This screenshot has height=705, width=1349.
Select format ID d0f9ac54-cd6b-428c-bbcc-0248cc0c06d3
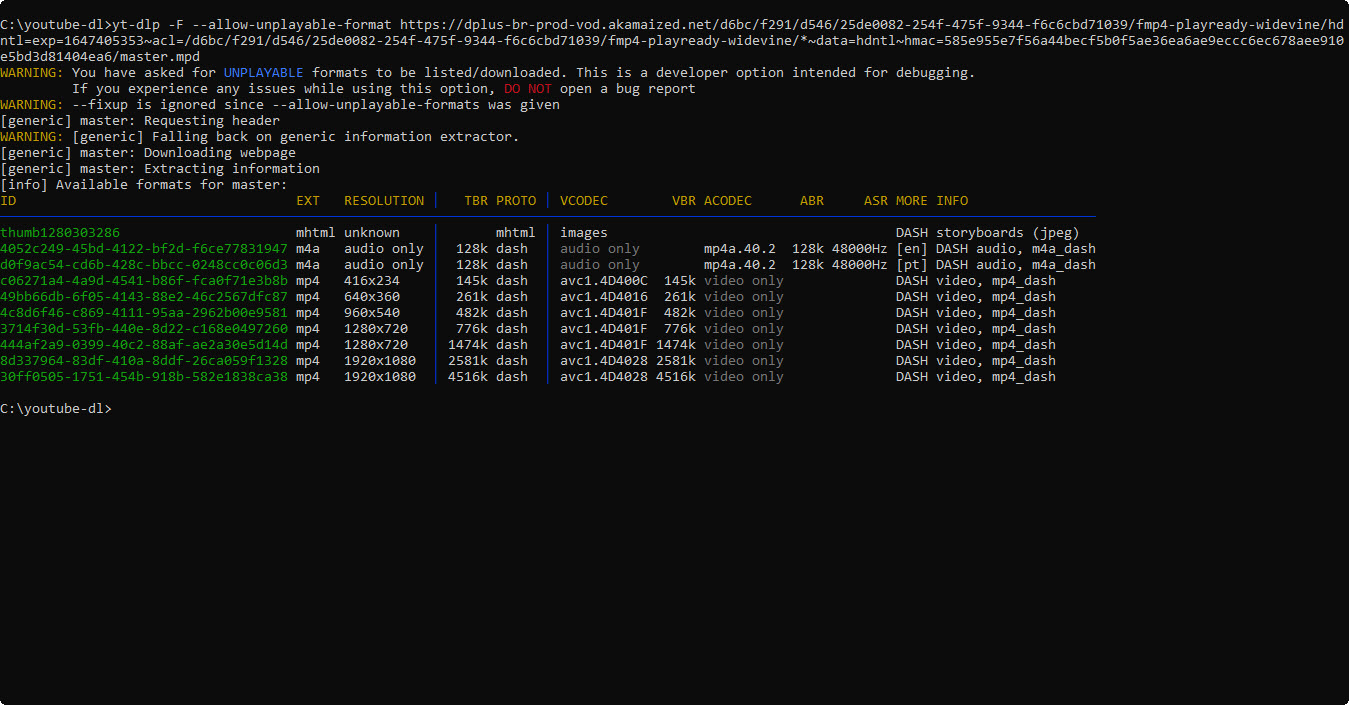[x=144, y=265]
